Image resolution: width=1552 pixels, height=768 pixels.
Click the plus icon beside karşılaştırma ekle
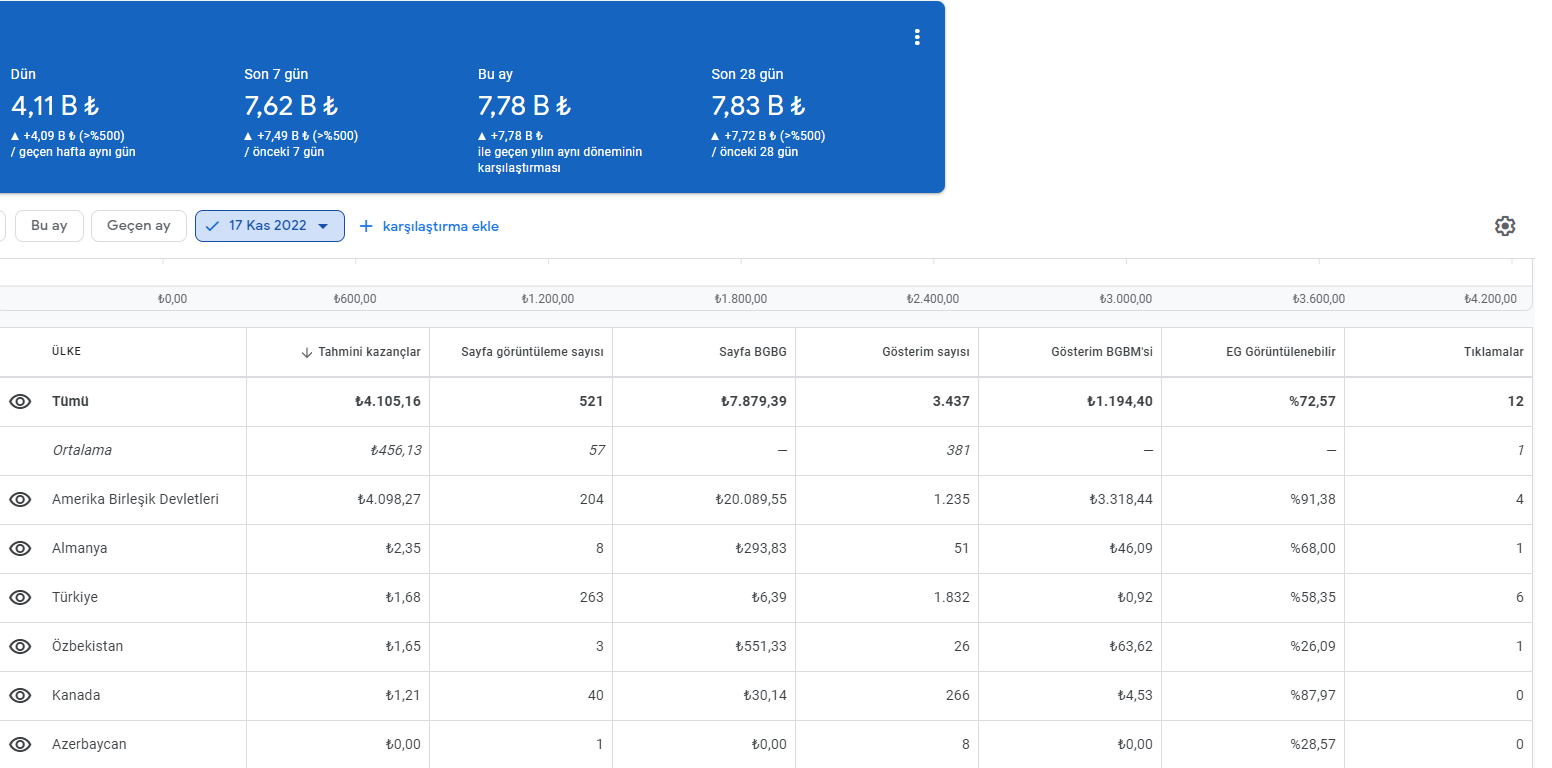point(365,226)
